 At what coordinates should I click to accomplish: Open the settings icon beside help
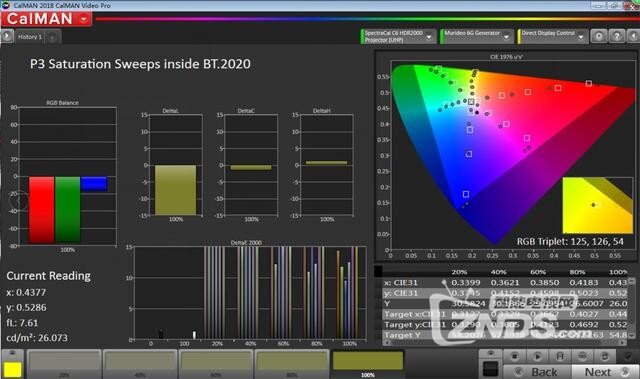pos(599,36)
